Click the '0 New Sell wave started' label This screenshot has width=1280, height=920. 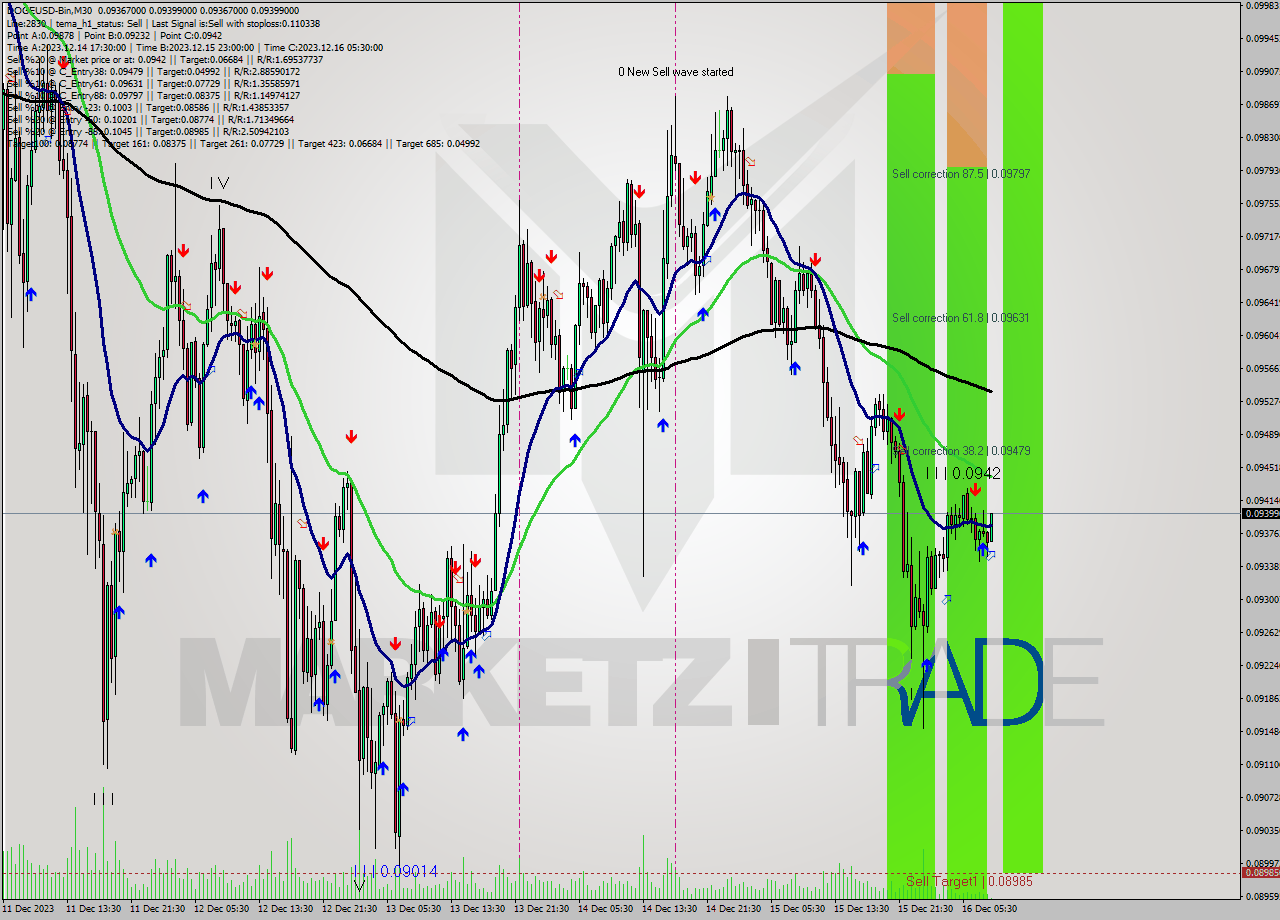675,72
